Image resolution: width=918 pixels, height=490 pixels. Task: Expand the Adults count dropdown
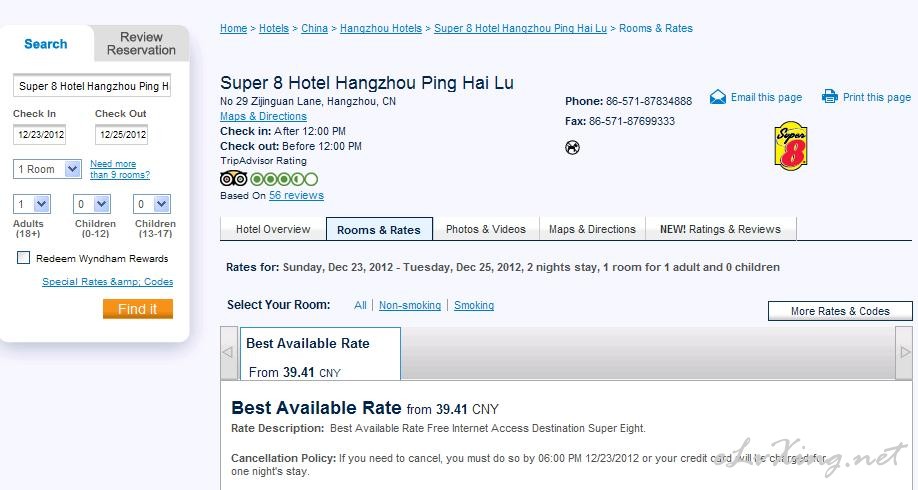tap(32, 204)
